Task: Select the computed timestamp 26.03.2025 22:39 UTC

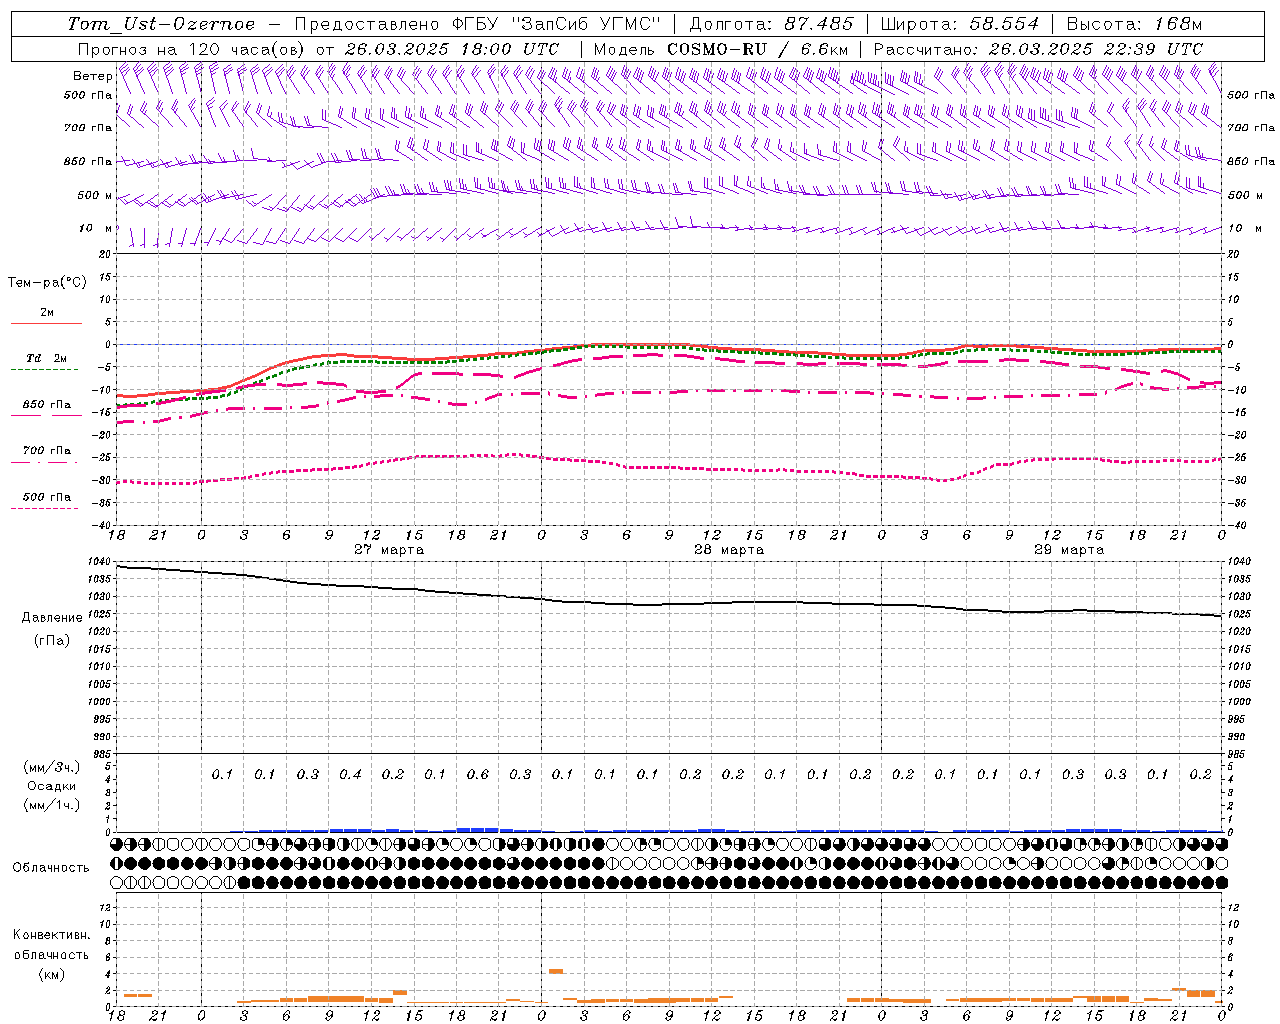Action: 1096,49
